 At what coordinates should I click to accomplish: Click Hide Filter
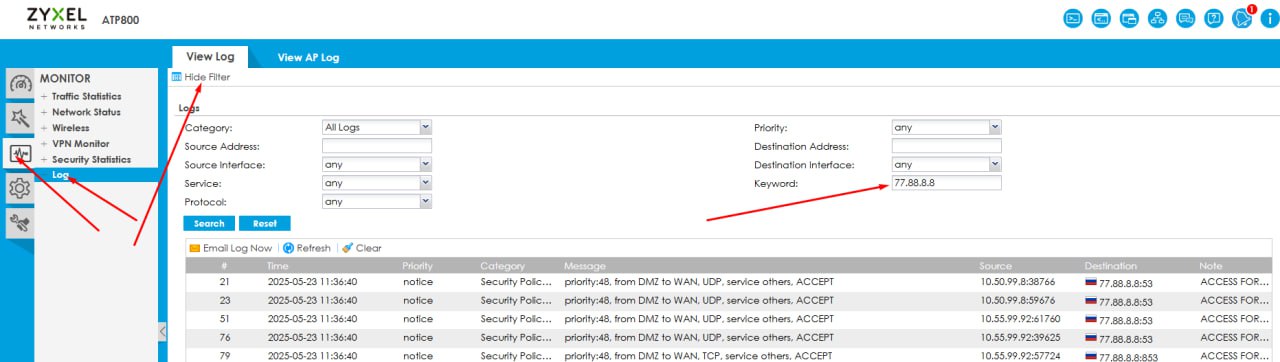[201, 77]
